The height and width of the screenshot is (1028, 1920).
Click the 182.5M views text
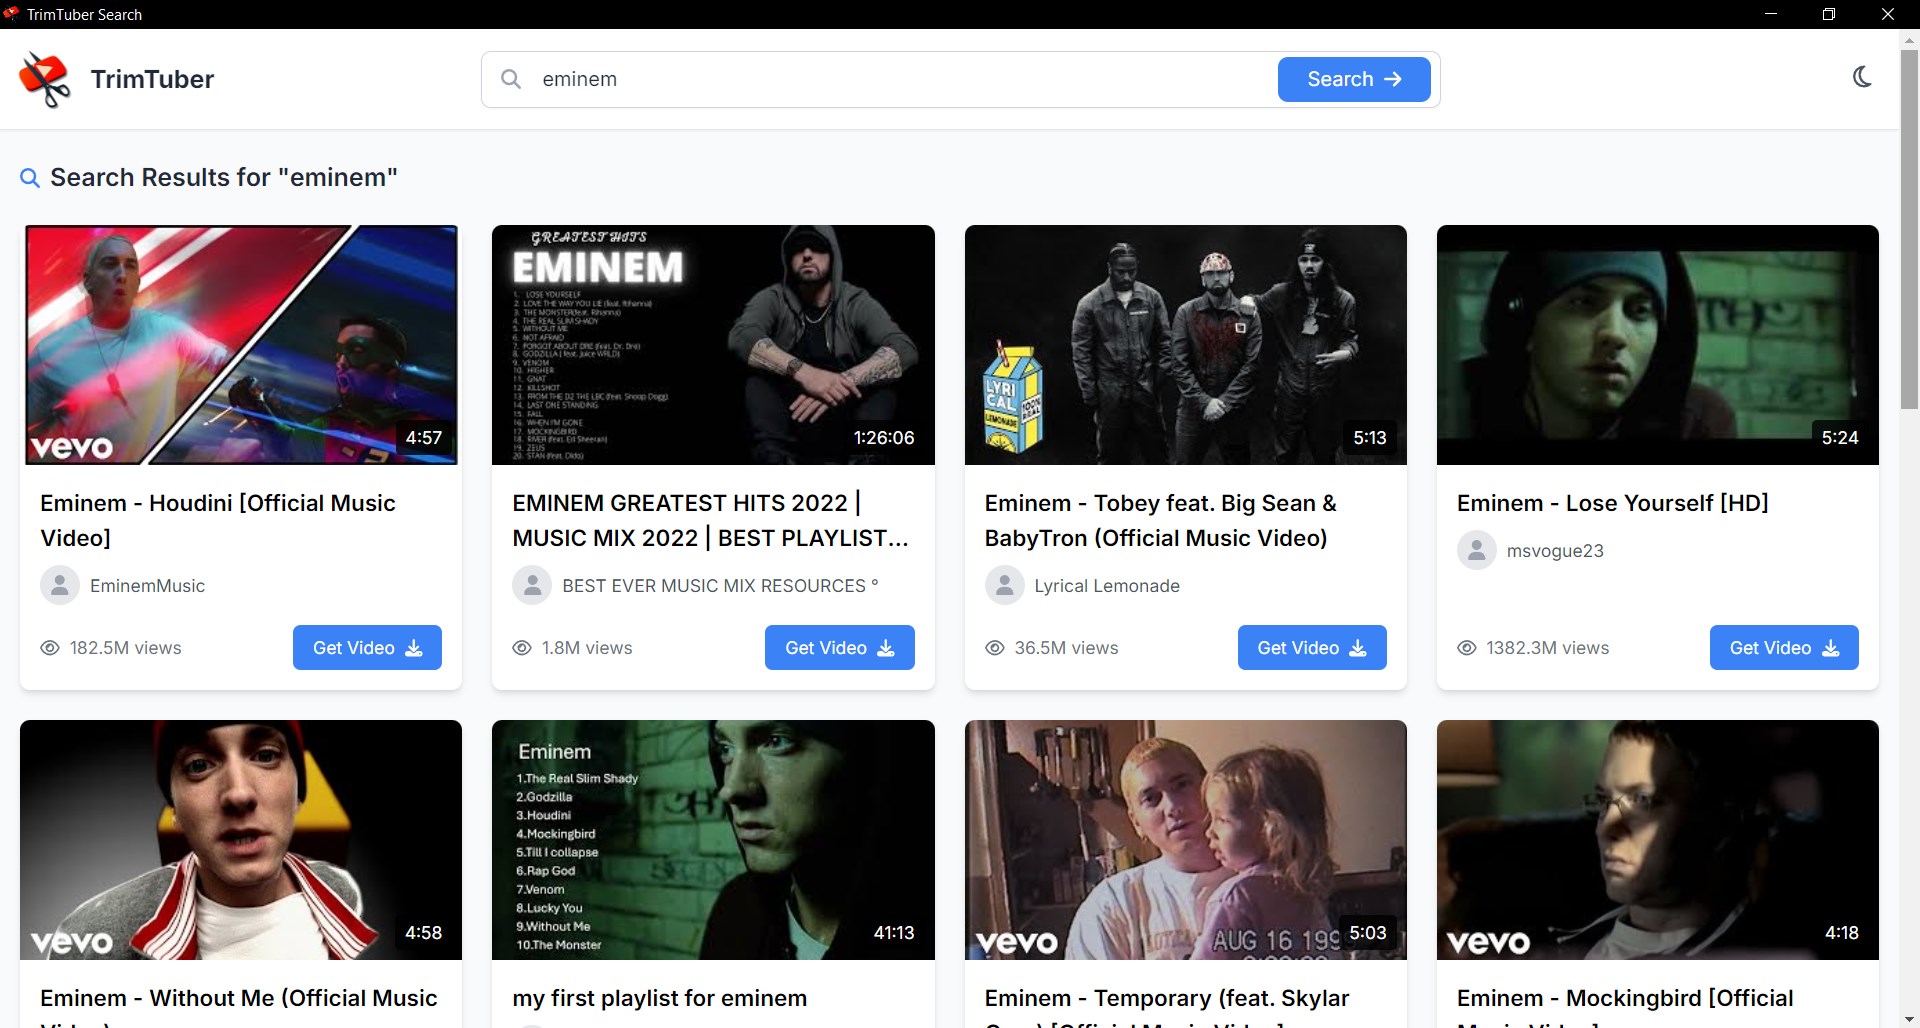click(x=126, y=648)
